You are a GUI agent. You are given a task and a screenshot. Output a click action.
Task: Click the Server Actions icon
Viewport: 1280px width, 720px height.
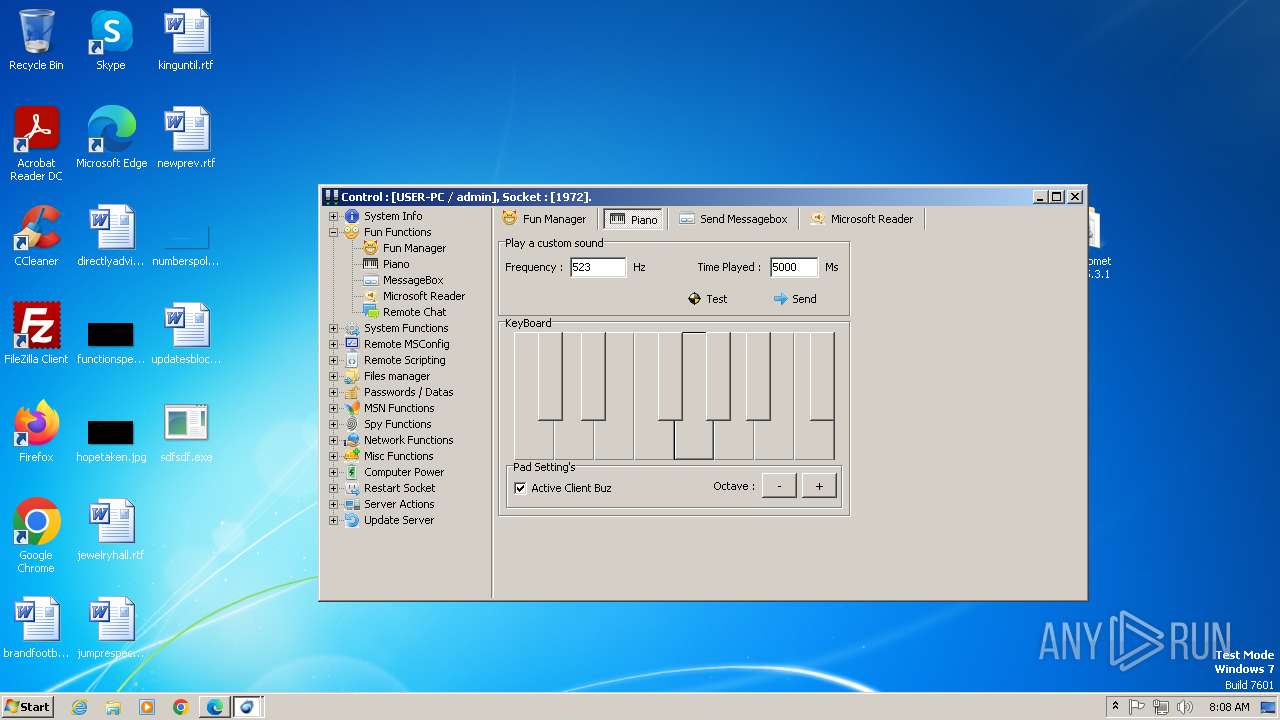tap(351, 504)
